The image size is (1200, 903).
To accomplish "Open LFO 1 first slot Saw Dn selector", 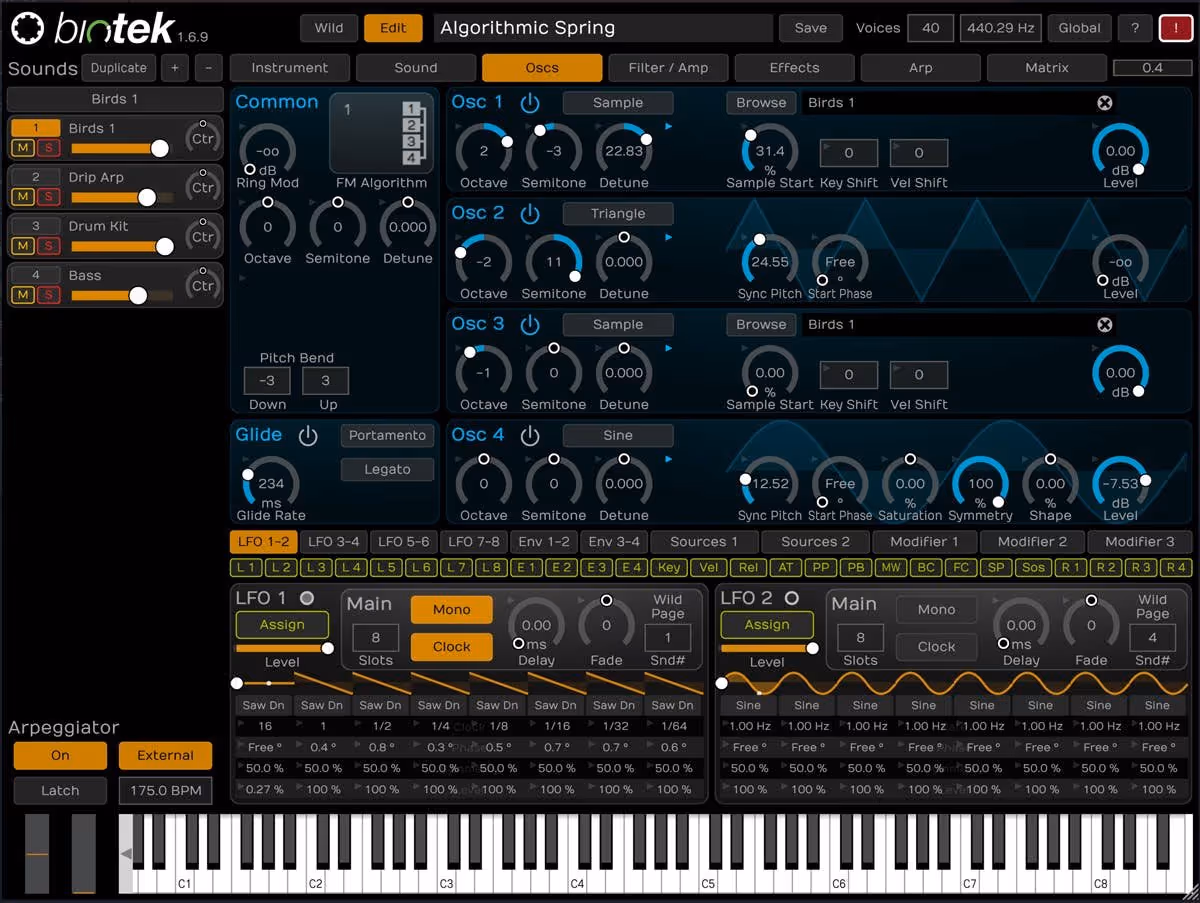I will 265,705.
